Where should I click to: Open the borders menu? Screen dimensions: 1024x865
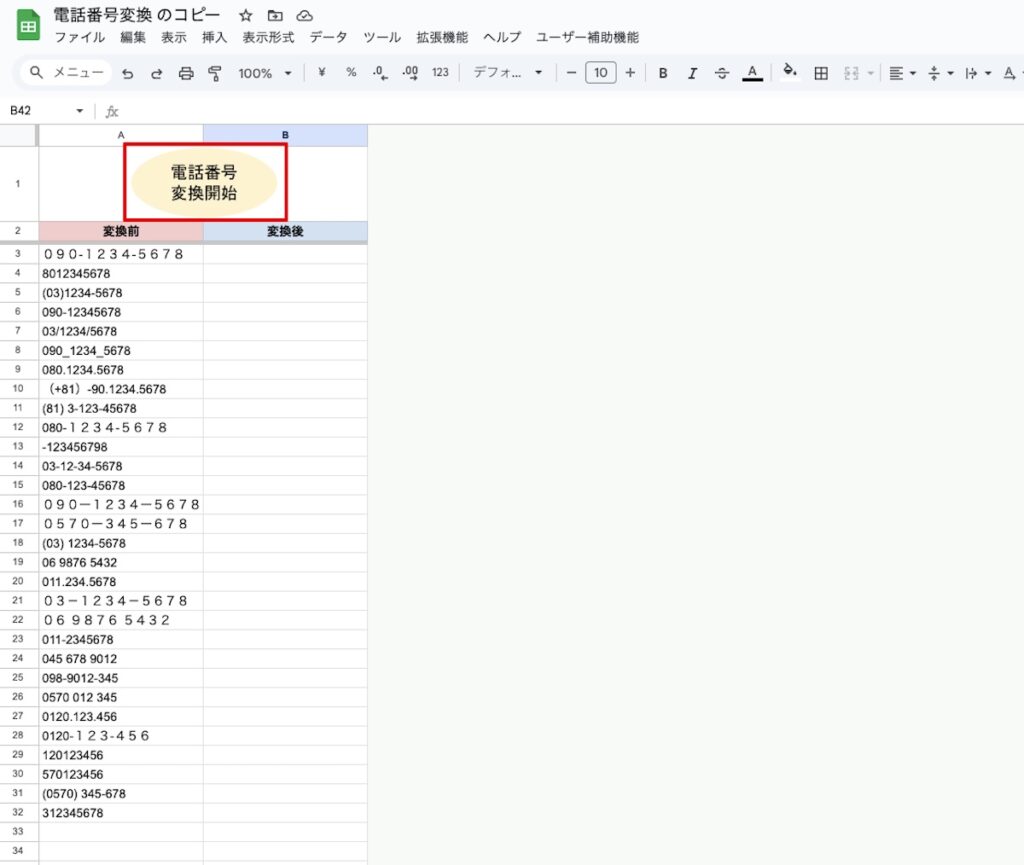tap(821, 73)
